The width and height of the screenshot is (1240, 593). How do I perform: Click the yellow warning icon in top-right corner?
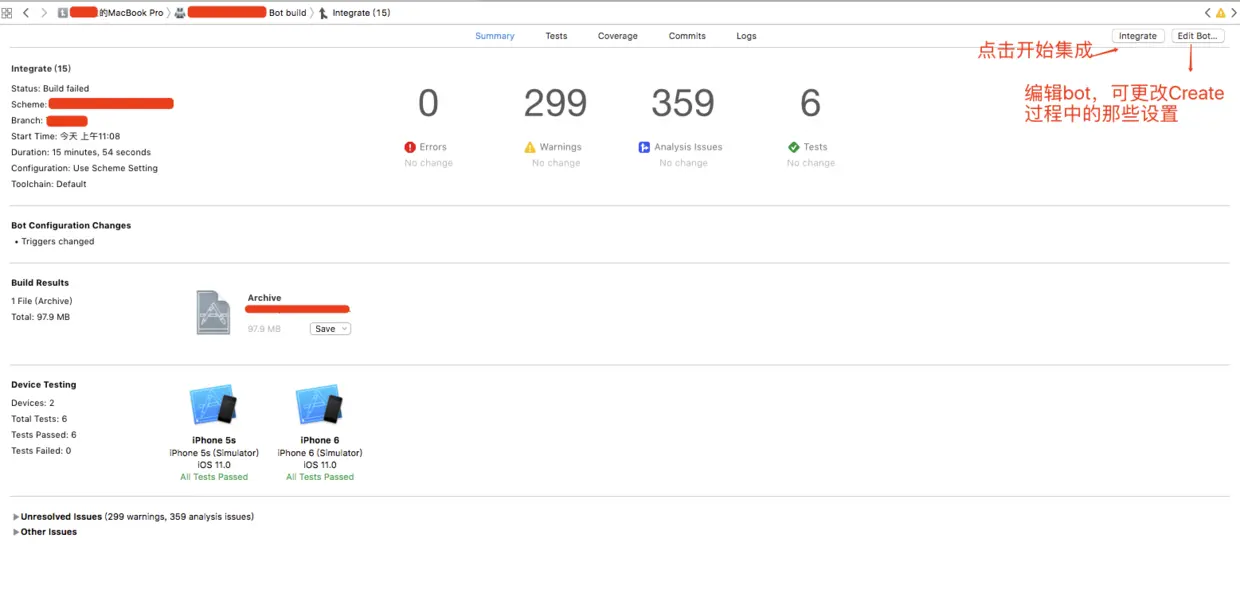[x=1220, y=13]
